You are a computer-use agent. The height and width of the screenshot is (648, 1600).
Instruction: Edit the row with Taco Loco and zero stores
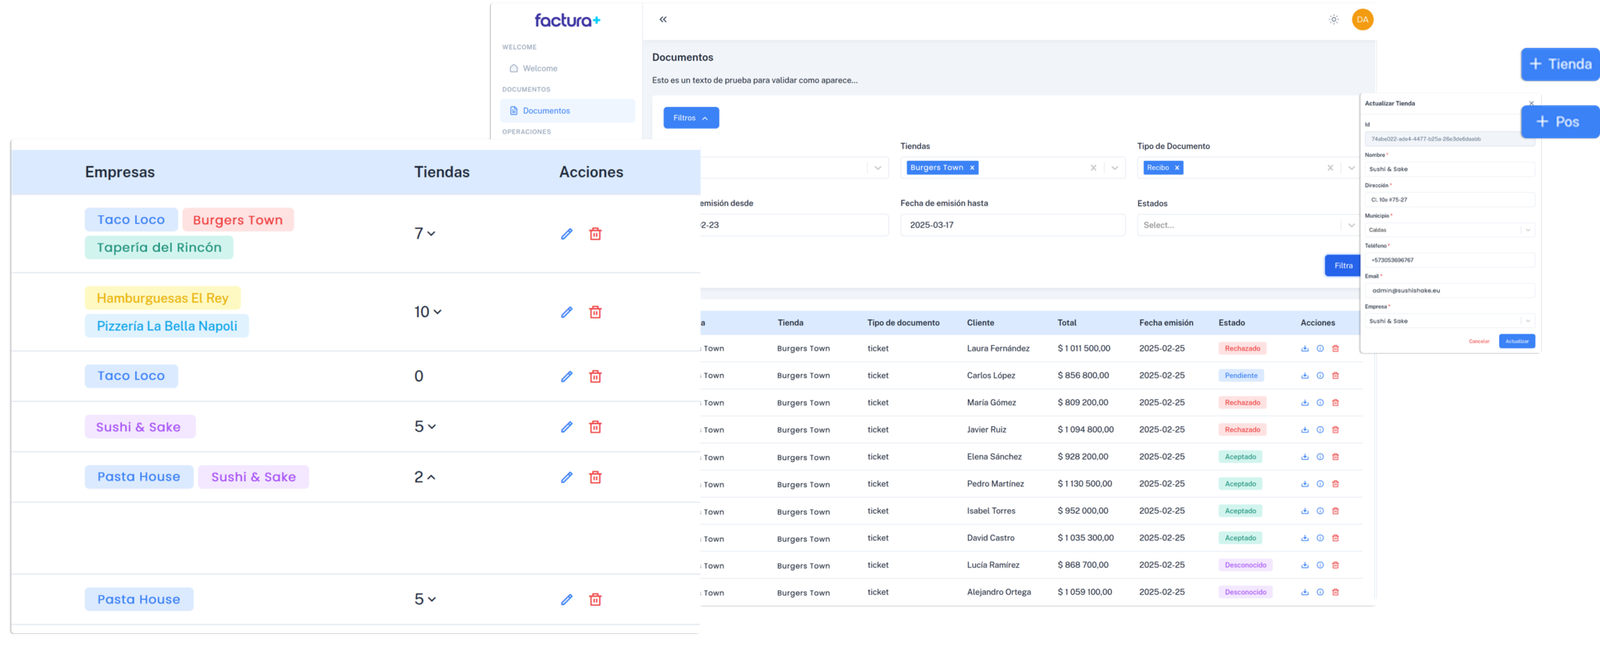point(566,377)
